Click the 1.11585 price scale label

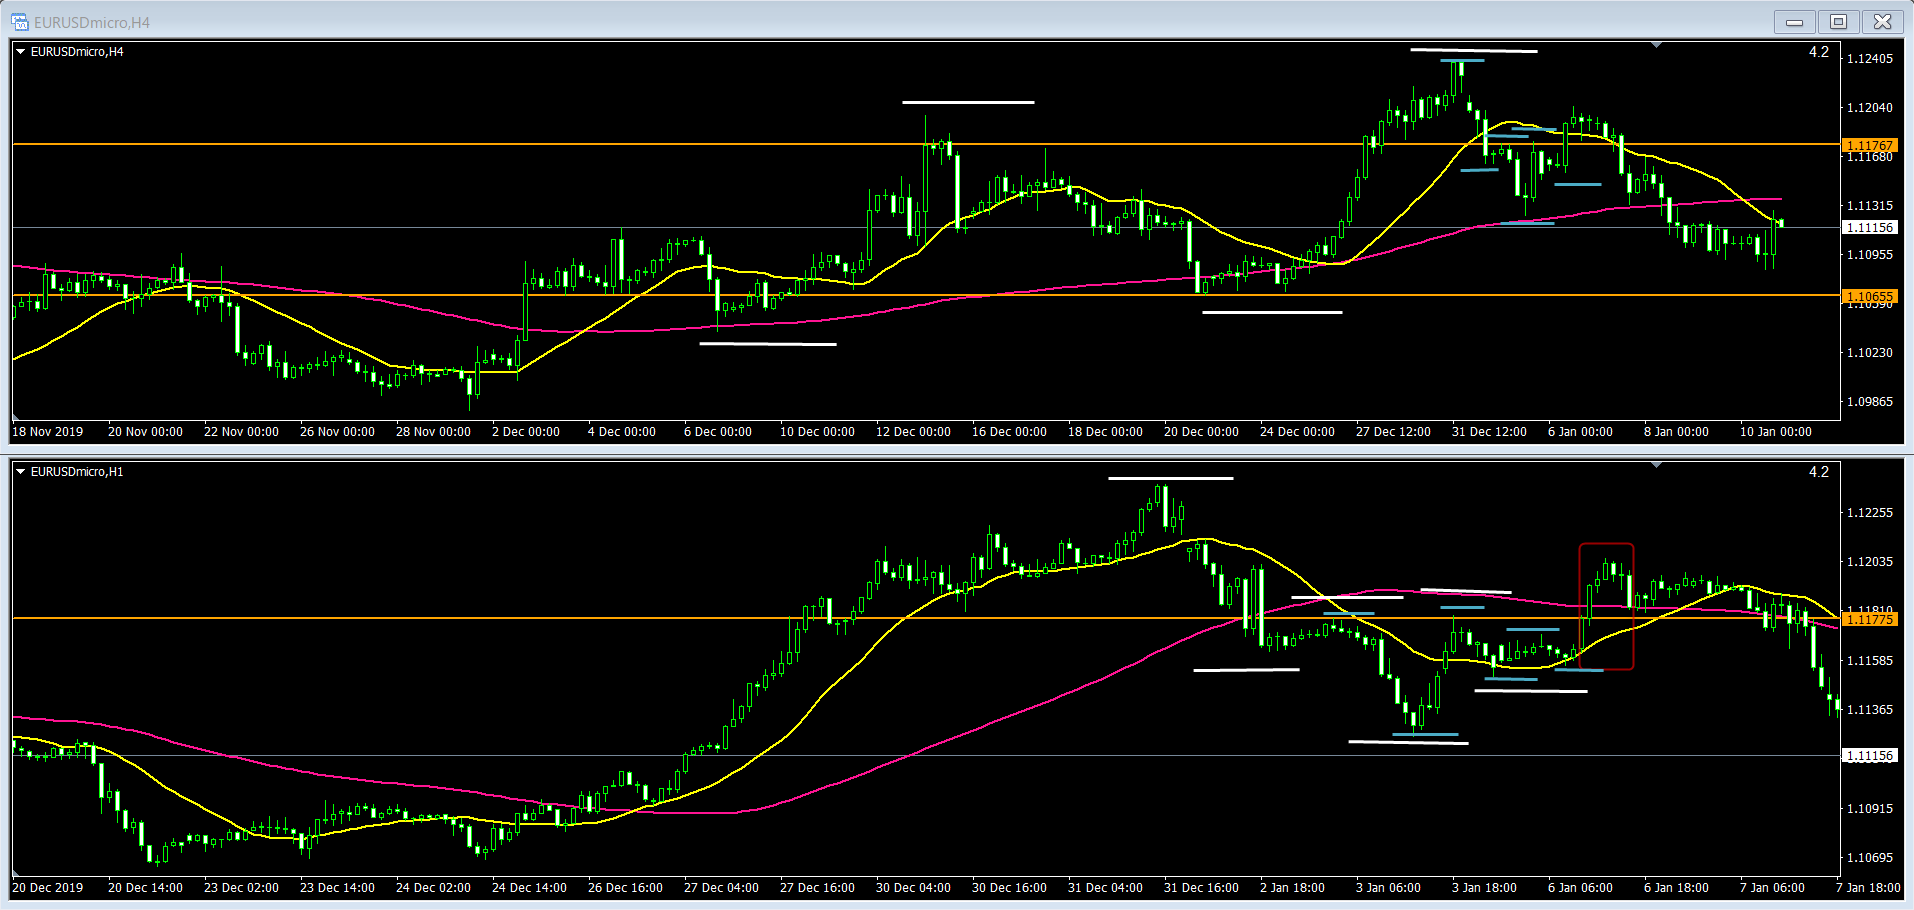(x=1869, y=661)
